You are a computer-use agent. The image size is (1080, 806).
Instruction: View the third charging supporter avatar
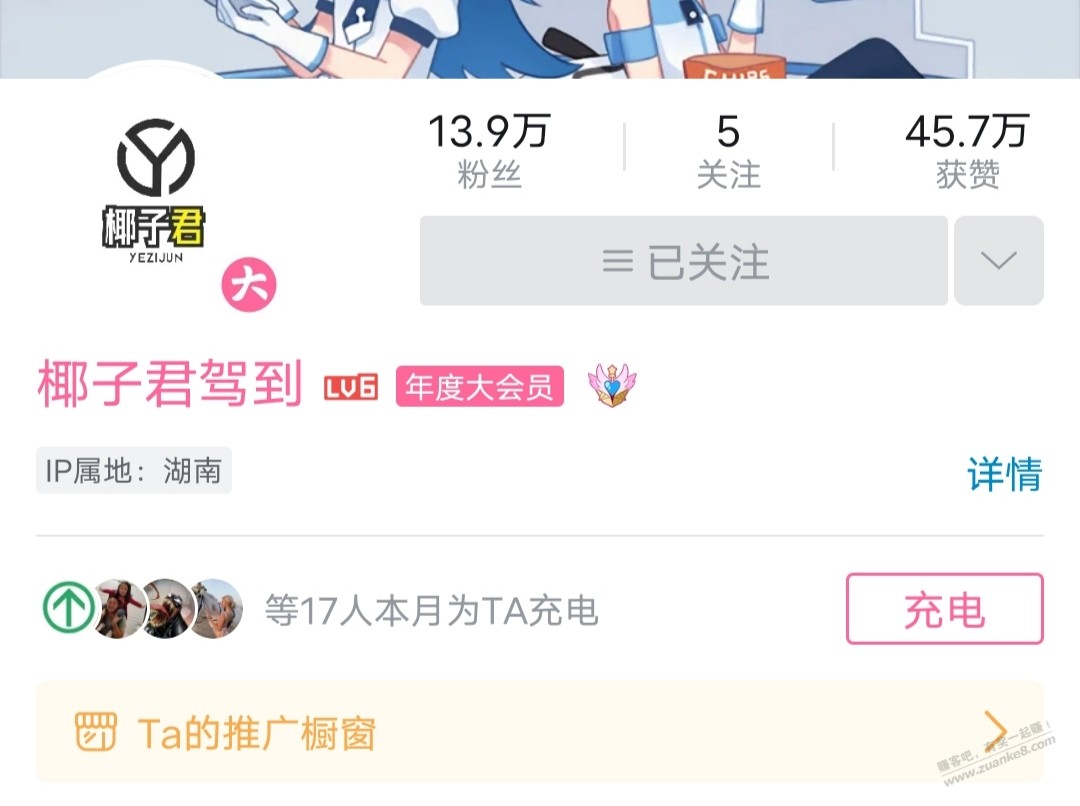pyautogui.click(x=218, y=608)
